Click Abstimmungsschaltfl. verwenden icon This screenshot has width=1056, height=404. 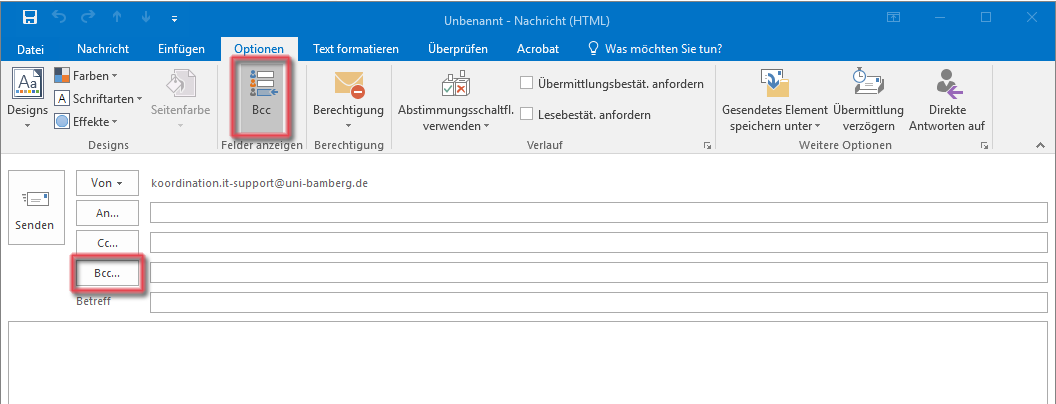[x=455, y=83]
